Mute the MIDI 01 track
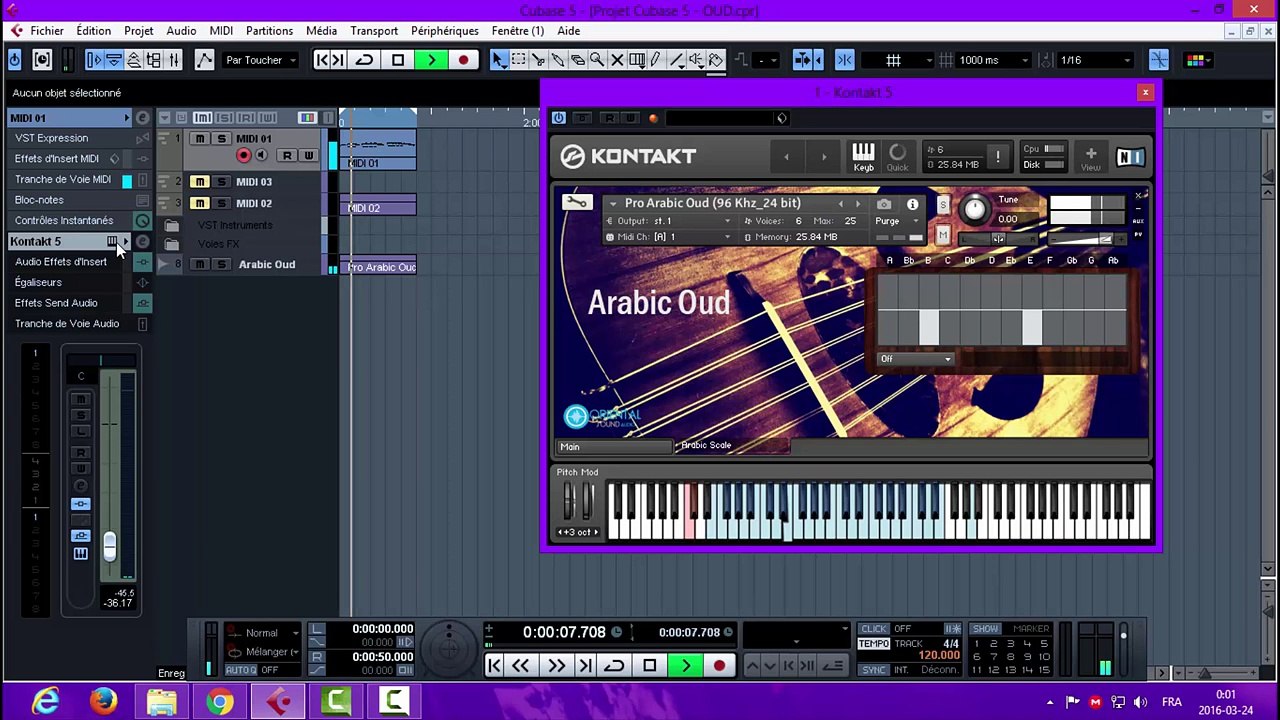 click(x=200, y=139)
